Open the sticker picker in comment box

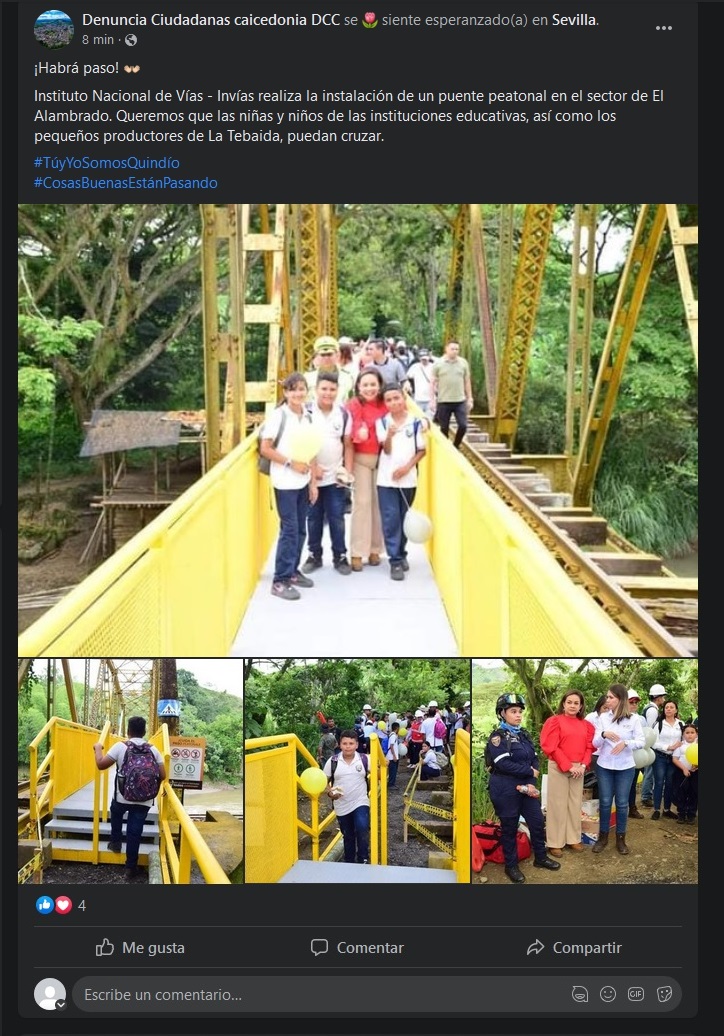tap(664, 994)
